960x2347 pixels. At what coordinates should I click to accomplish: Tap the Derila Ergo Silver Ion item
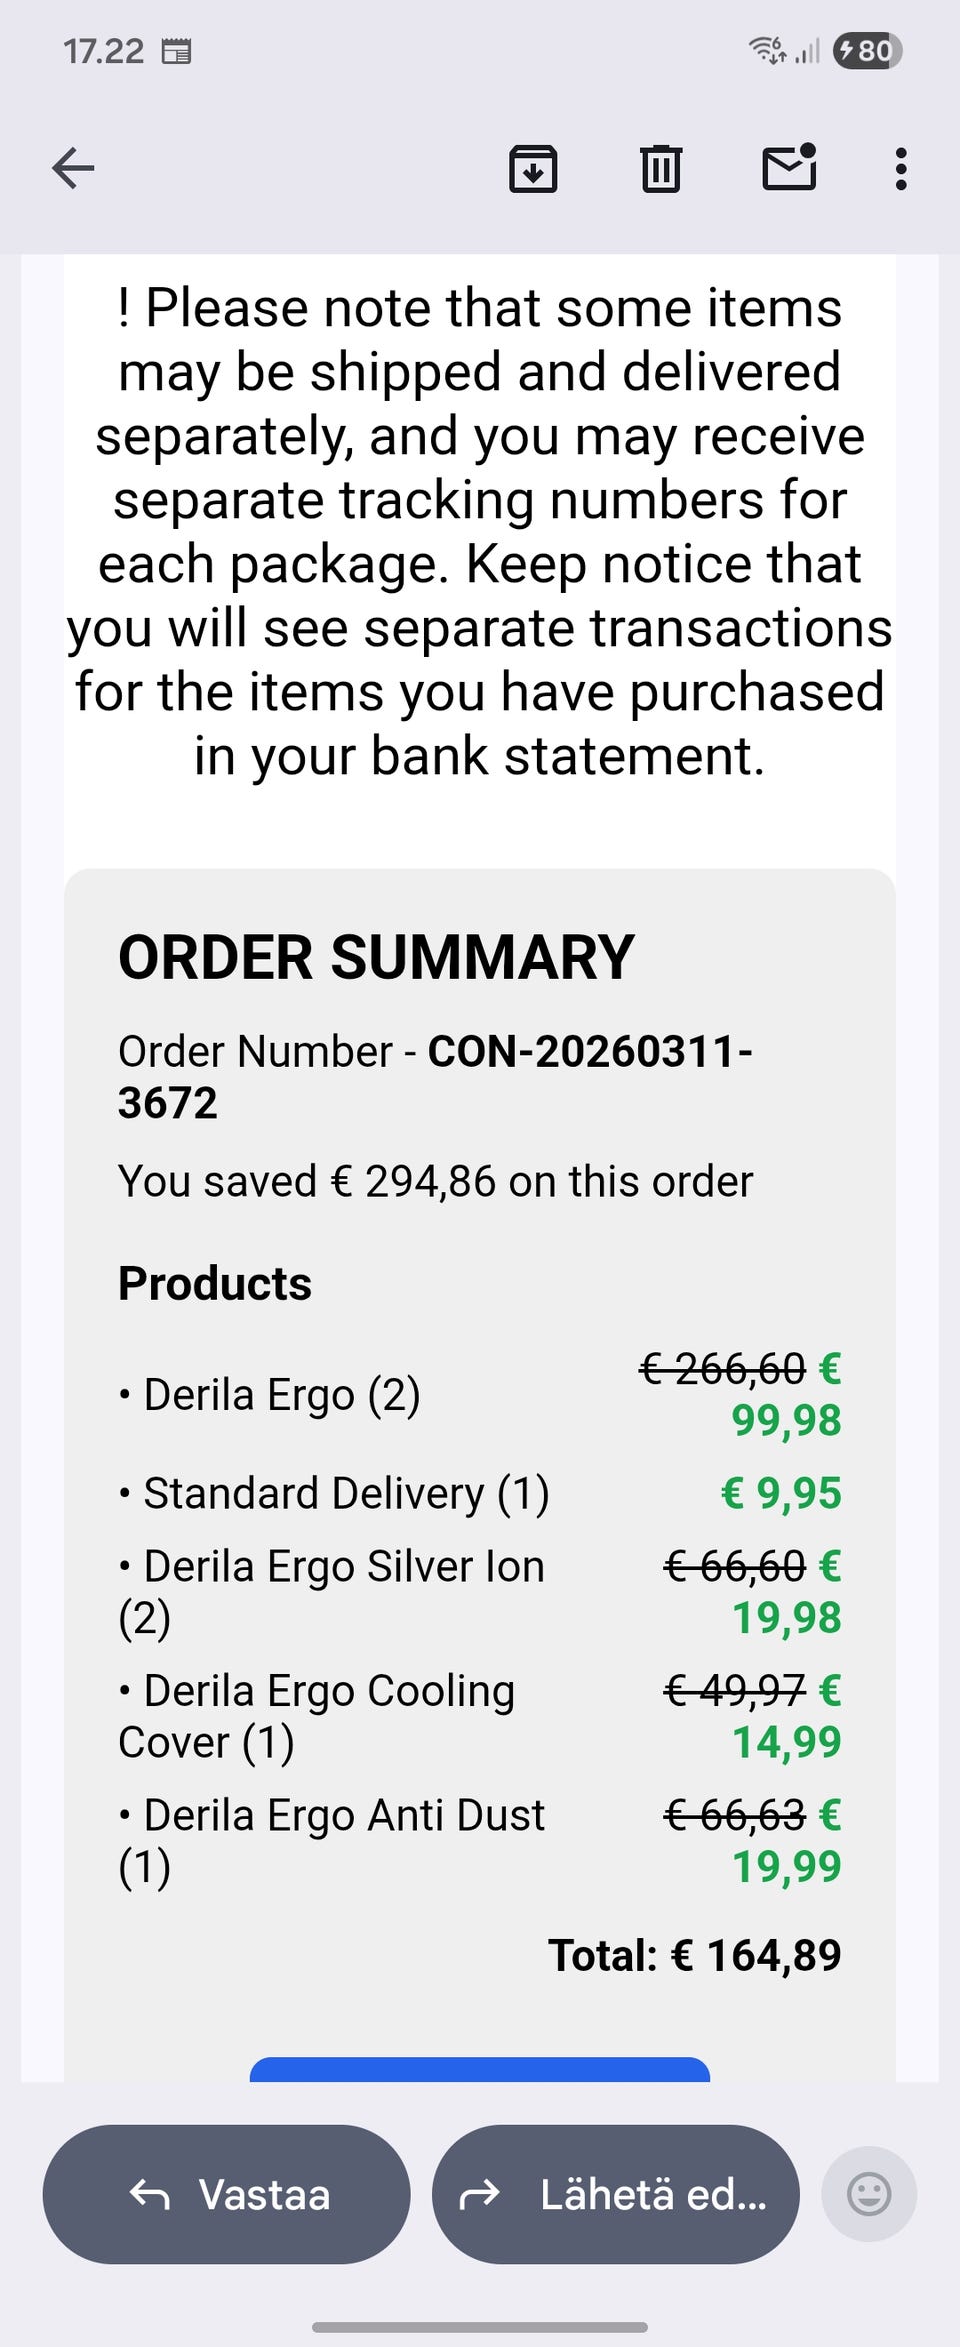332,1591
